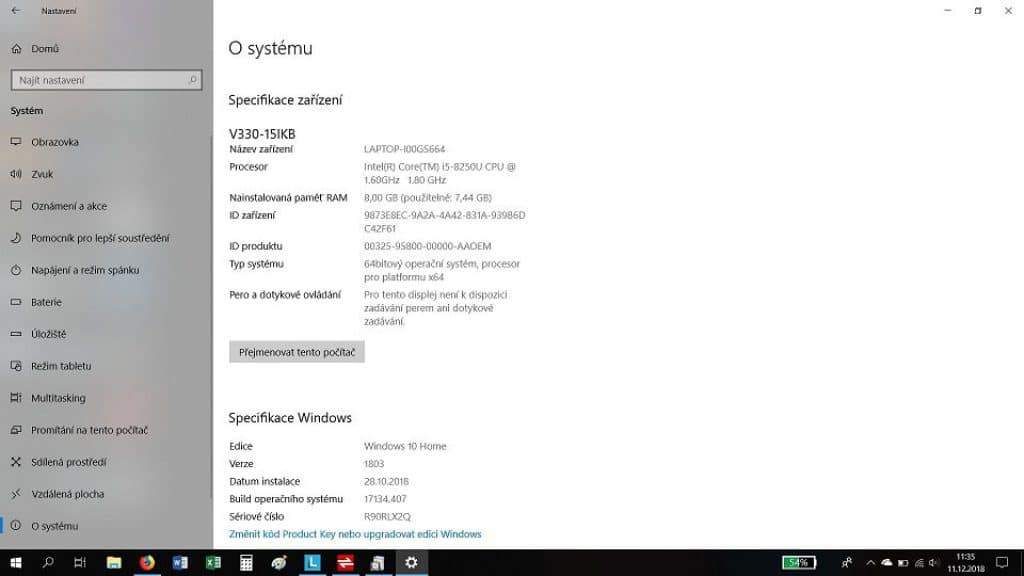Select Windows 10 Home edition text
The height and width of the screenshot is (576, 1024).
pyautogui.click(x=405, y=446)
